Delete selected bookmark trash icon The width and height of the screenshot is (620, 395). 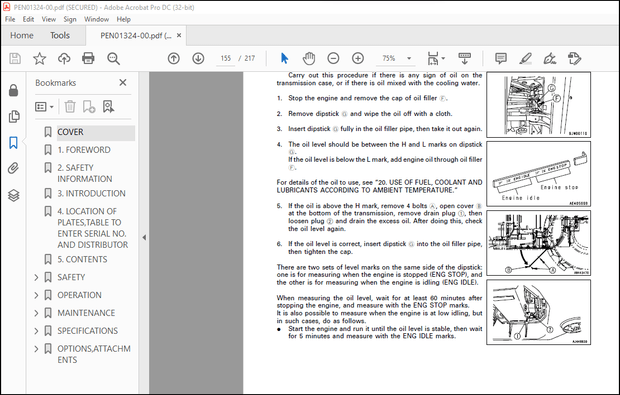[x=70, y=107]
